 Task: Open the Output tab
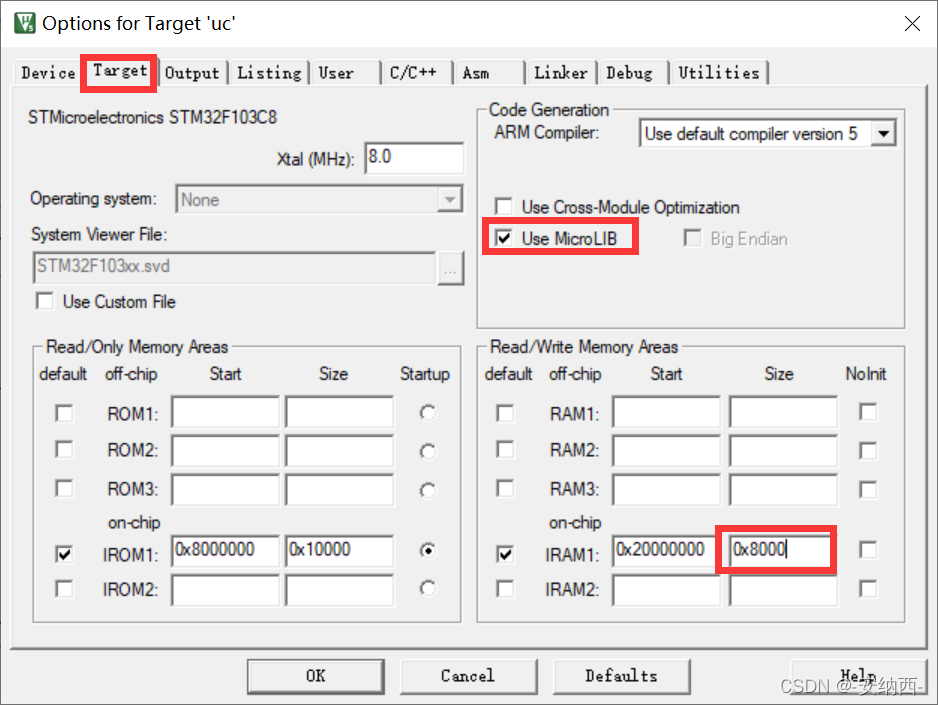192,73
